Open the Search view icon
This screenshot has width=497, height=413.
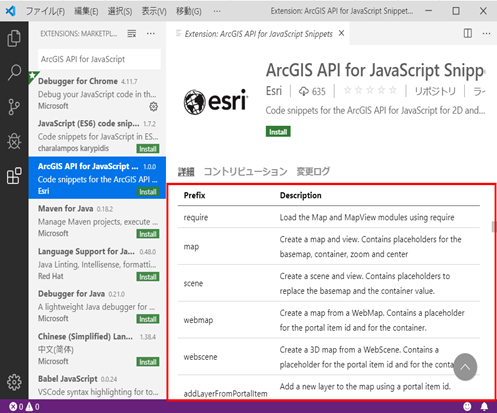[14, 72]
